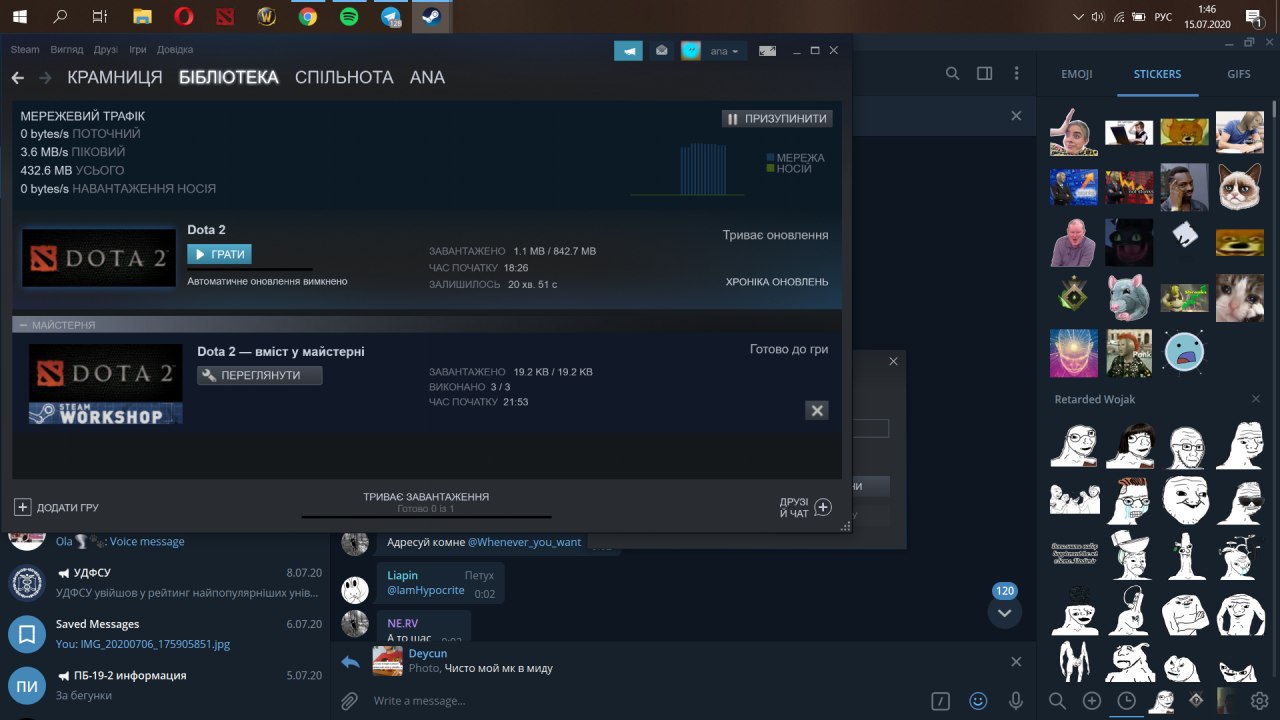This screenshot has height=720, width=1280.
Task: Click the bot commands slash icon
Action: [x=940, y=701]
